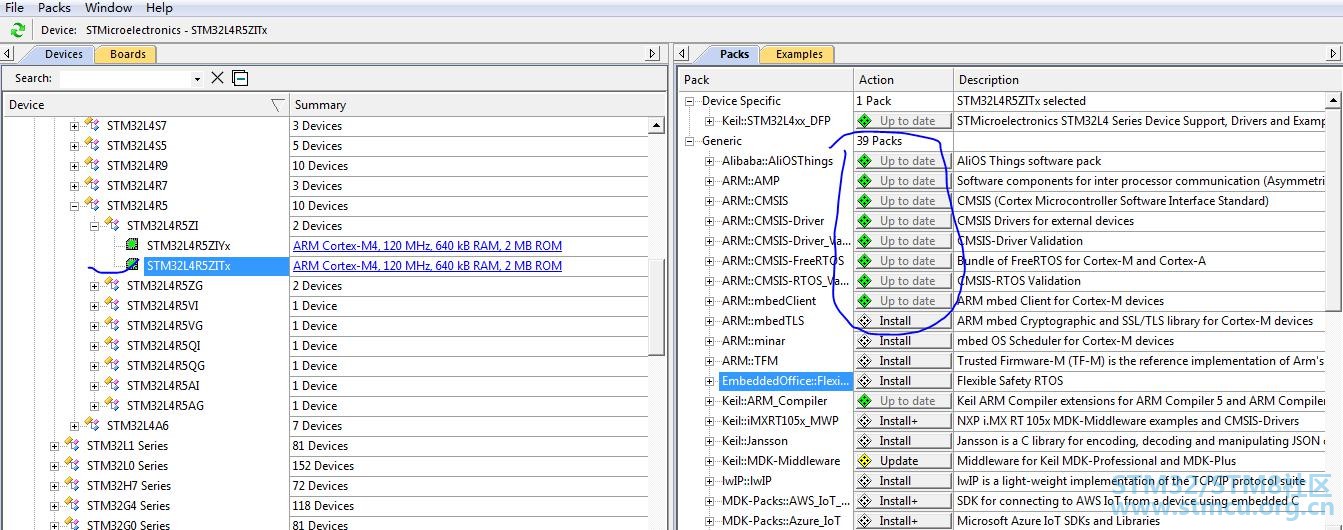Screen dimensions: 1343x530
Task: Click the STM32L4R5ZG sub-family icon
Action: [112, 285]
